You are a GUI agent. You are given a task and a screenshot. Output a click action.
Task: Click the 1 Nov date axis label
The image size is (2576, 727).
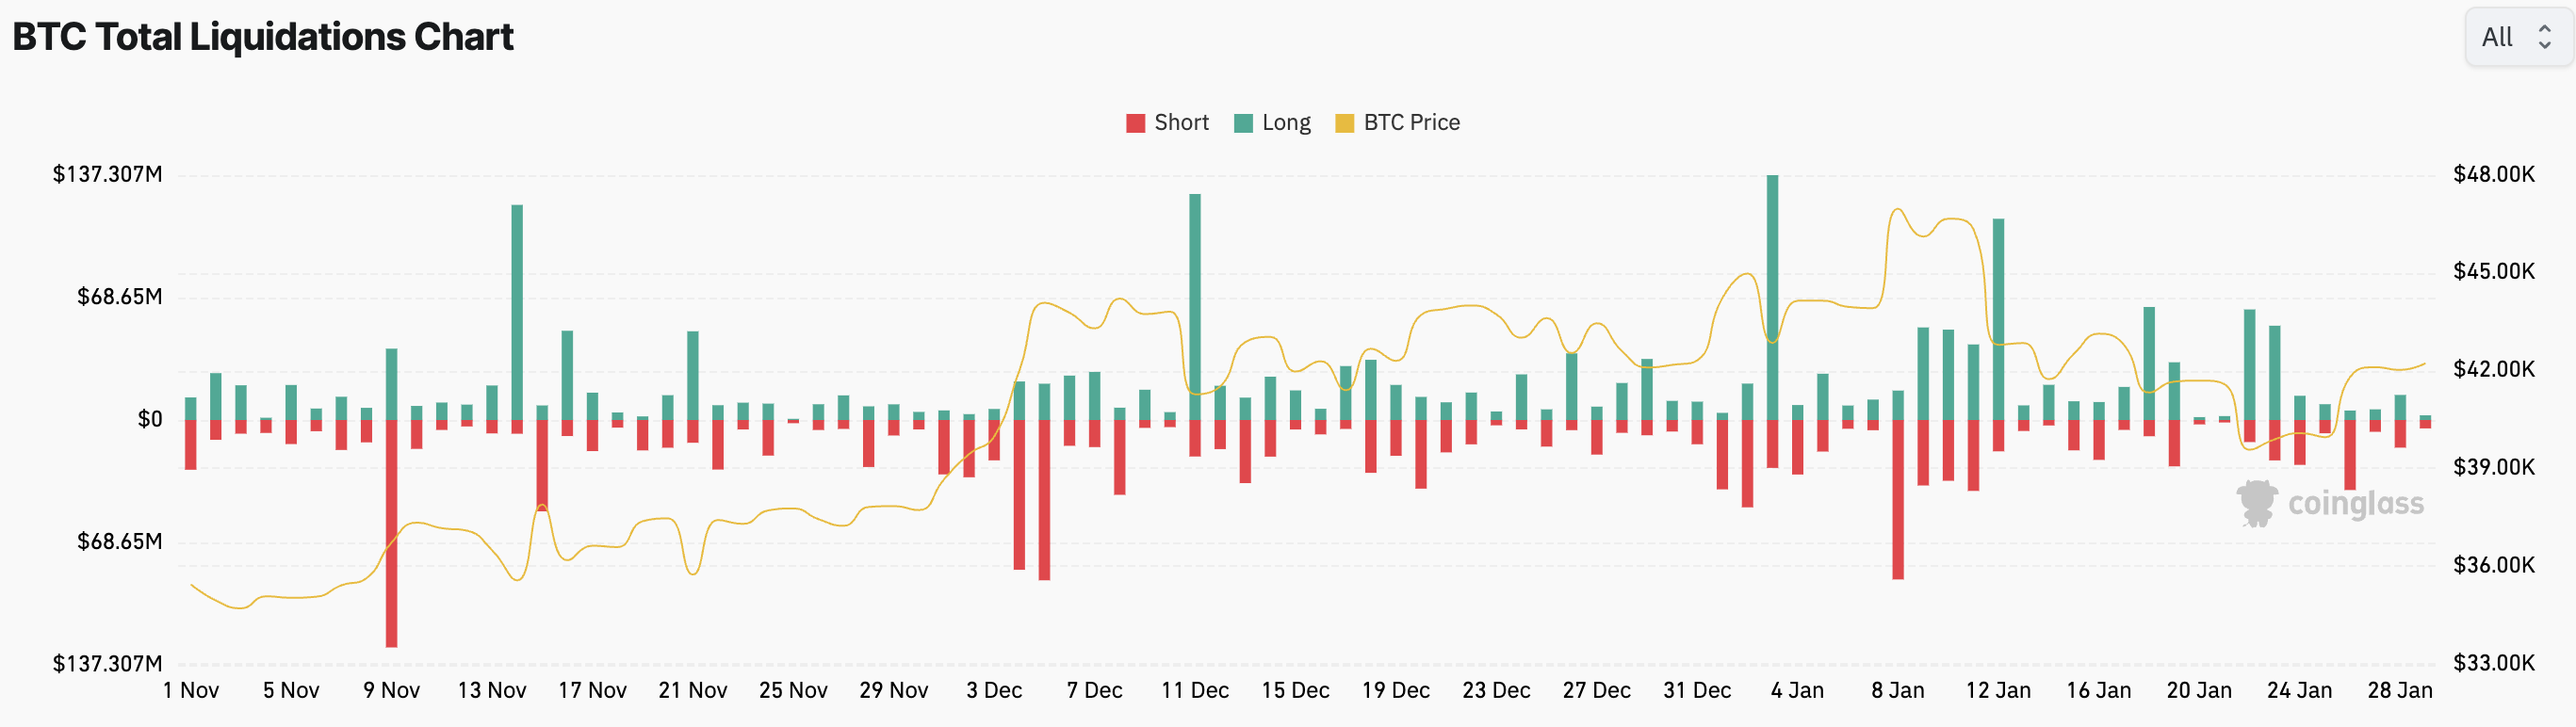pyautogui.click(x=191, y=690)
